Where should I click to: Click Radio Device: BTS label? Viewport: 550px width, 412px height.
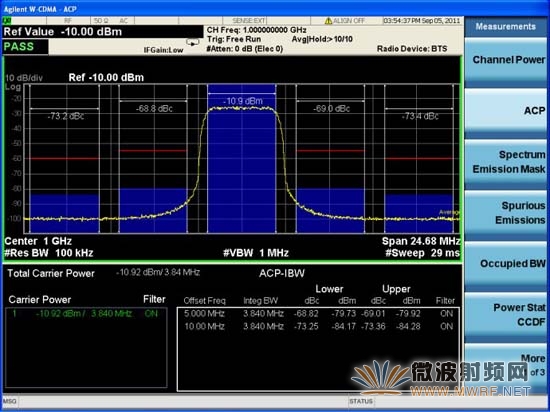[412, 49]
